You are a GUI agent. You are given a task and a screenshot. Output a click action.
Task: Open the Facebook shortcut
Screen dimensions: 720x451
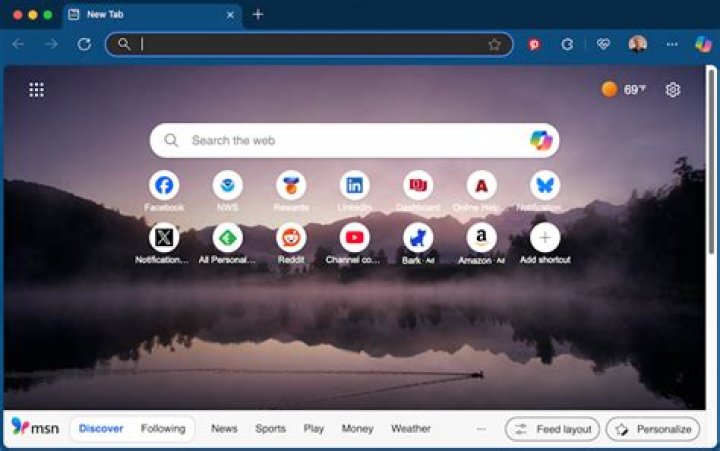(x=164, y=186)
